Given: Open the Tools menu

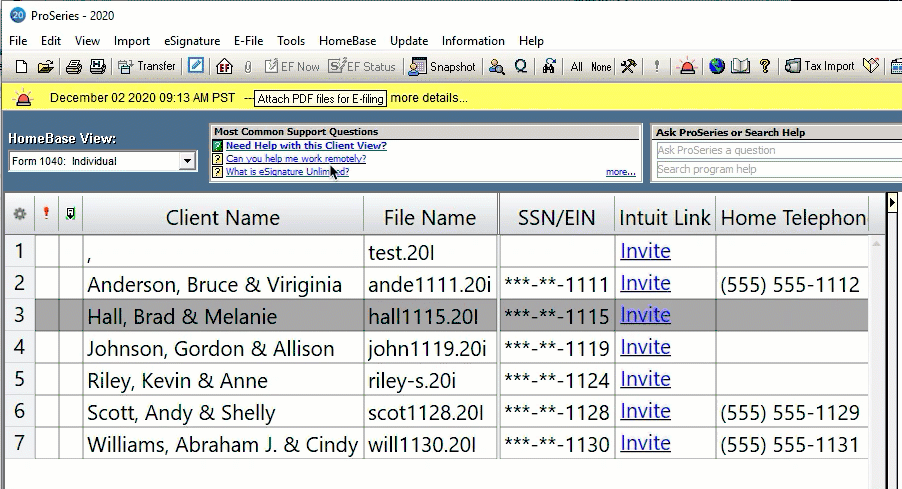Looking at the screenshot, I should (x=291, y=41).
